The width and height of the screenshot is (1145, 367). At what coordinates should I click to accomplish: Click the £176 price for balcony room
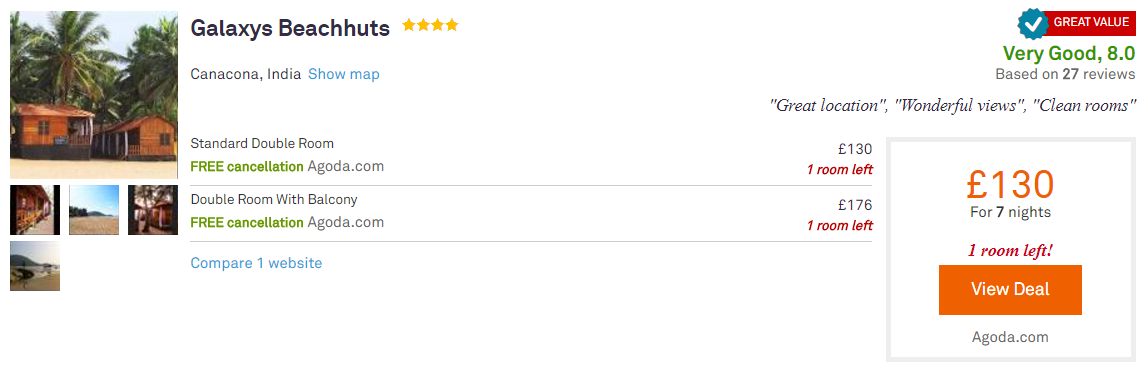[x=855, y=205]
